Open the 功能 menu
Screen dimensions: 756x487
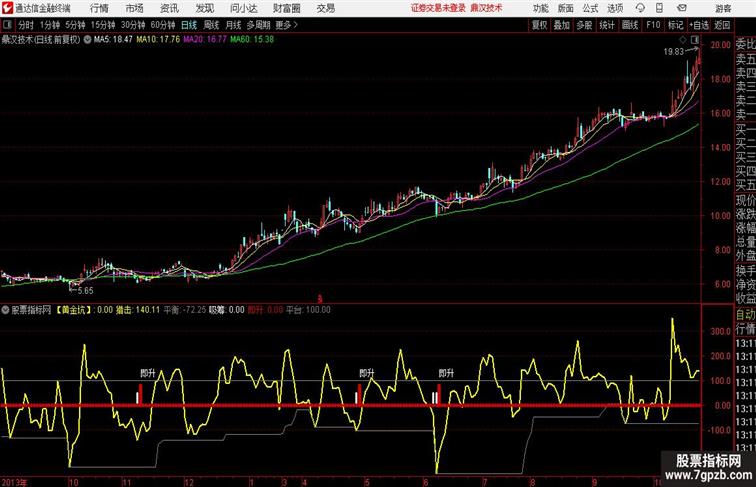click(540, 8)
